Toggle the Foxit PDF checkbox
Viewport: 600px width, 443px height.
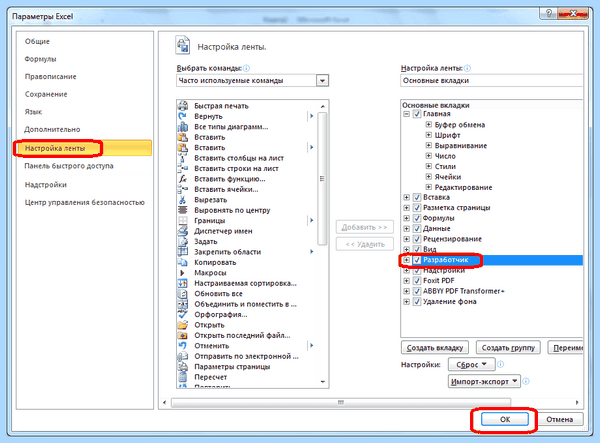[417, 280]
